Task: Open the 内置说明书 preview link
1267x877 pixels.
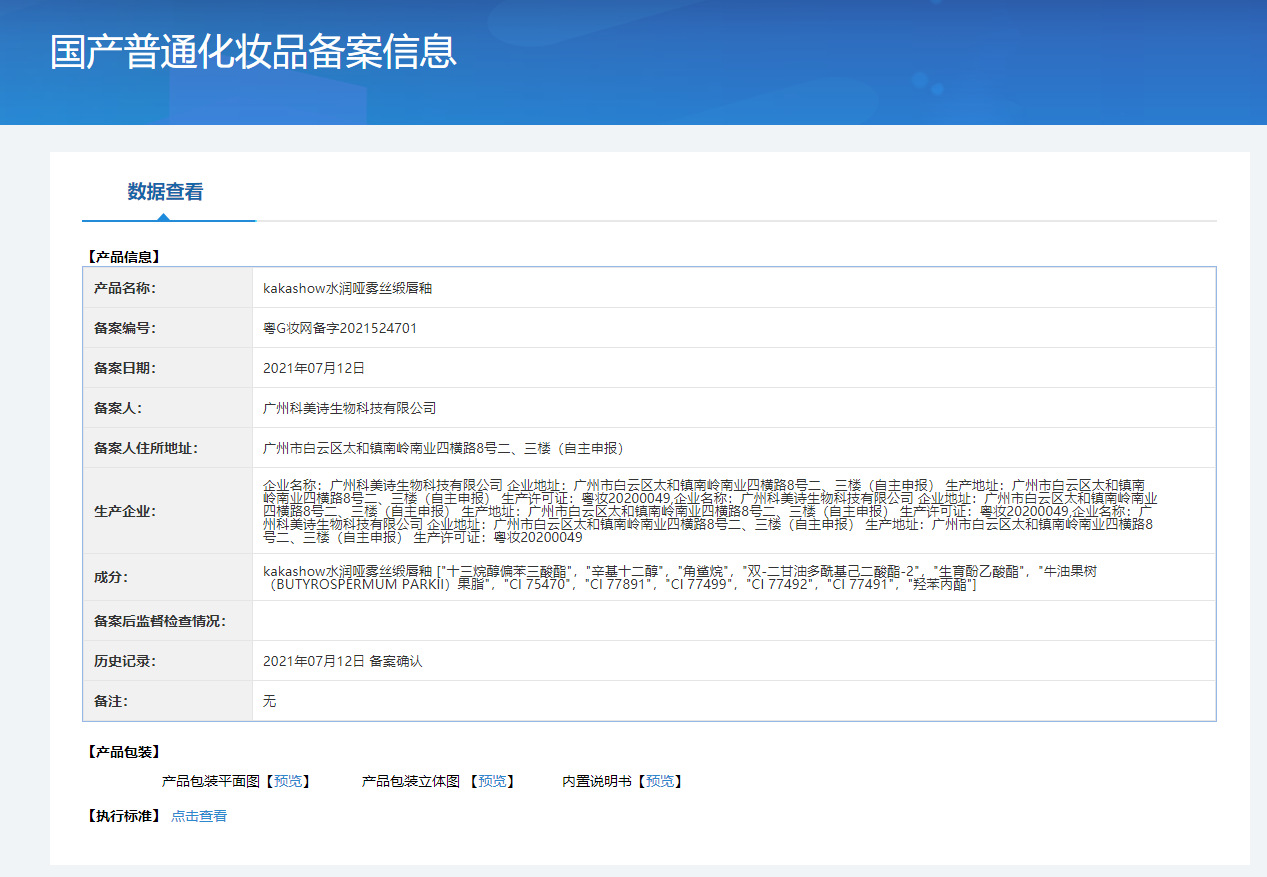Action: click(x=660, y=781)
